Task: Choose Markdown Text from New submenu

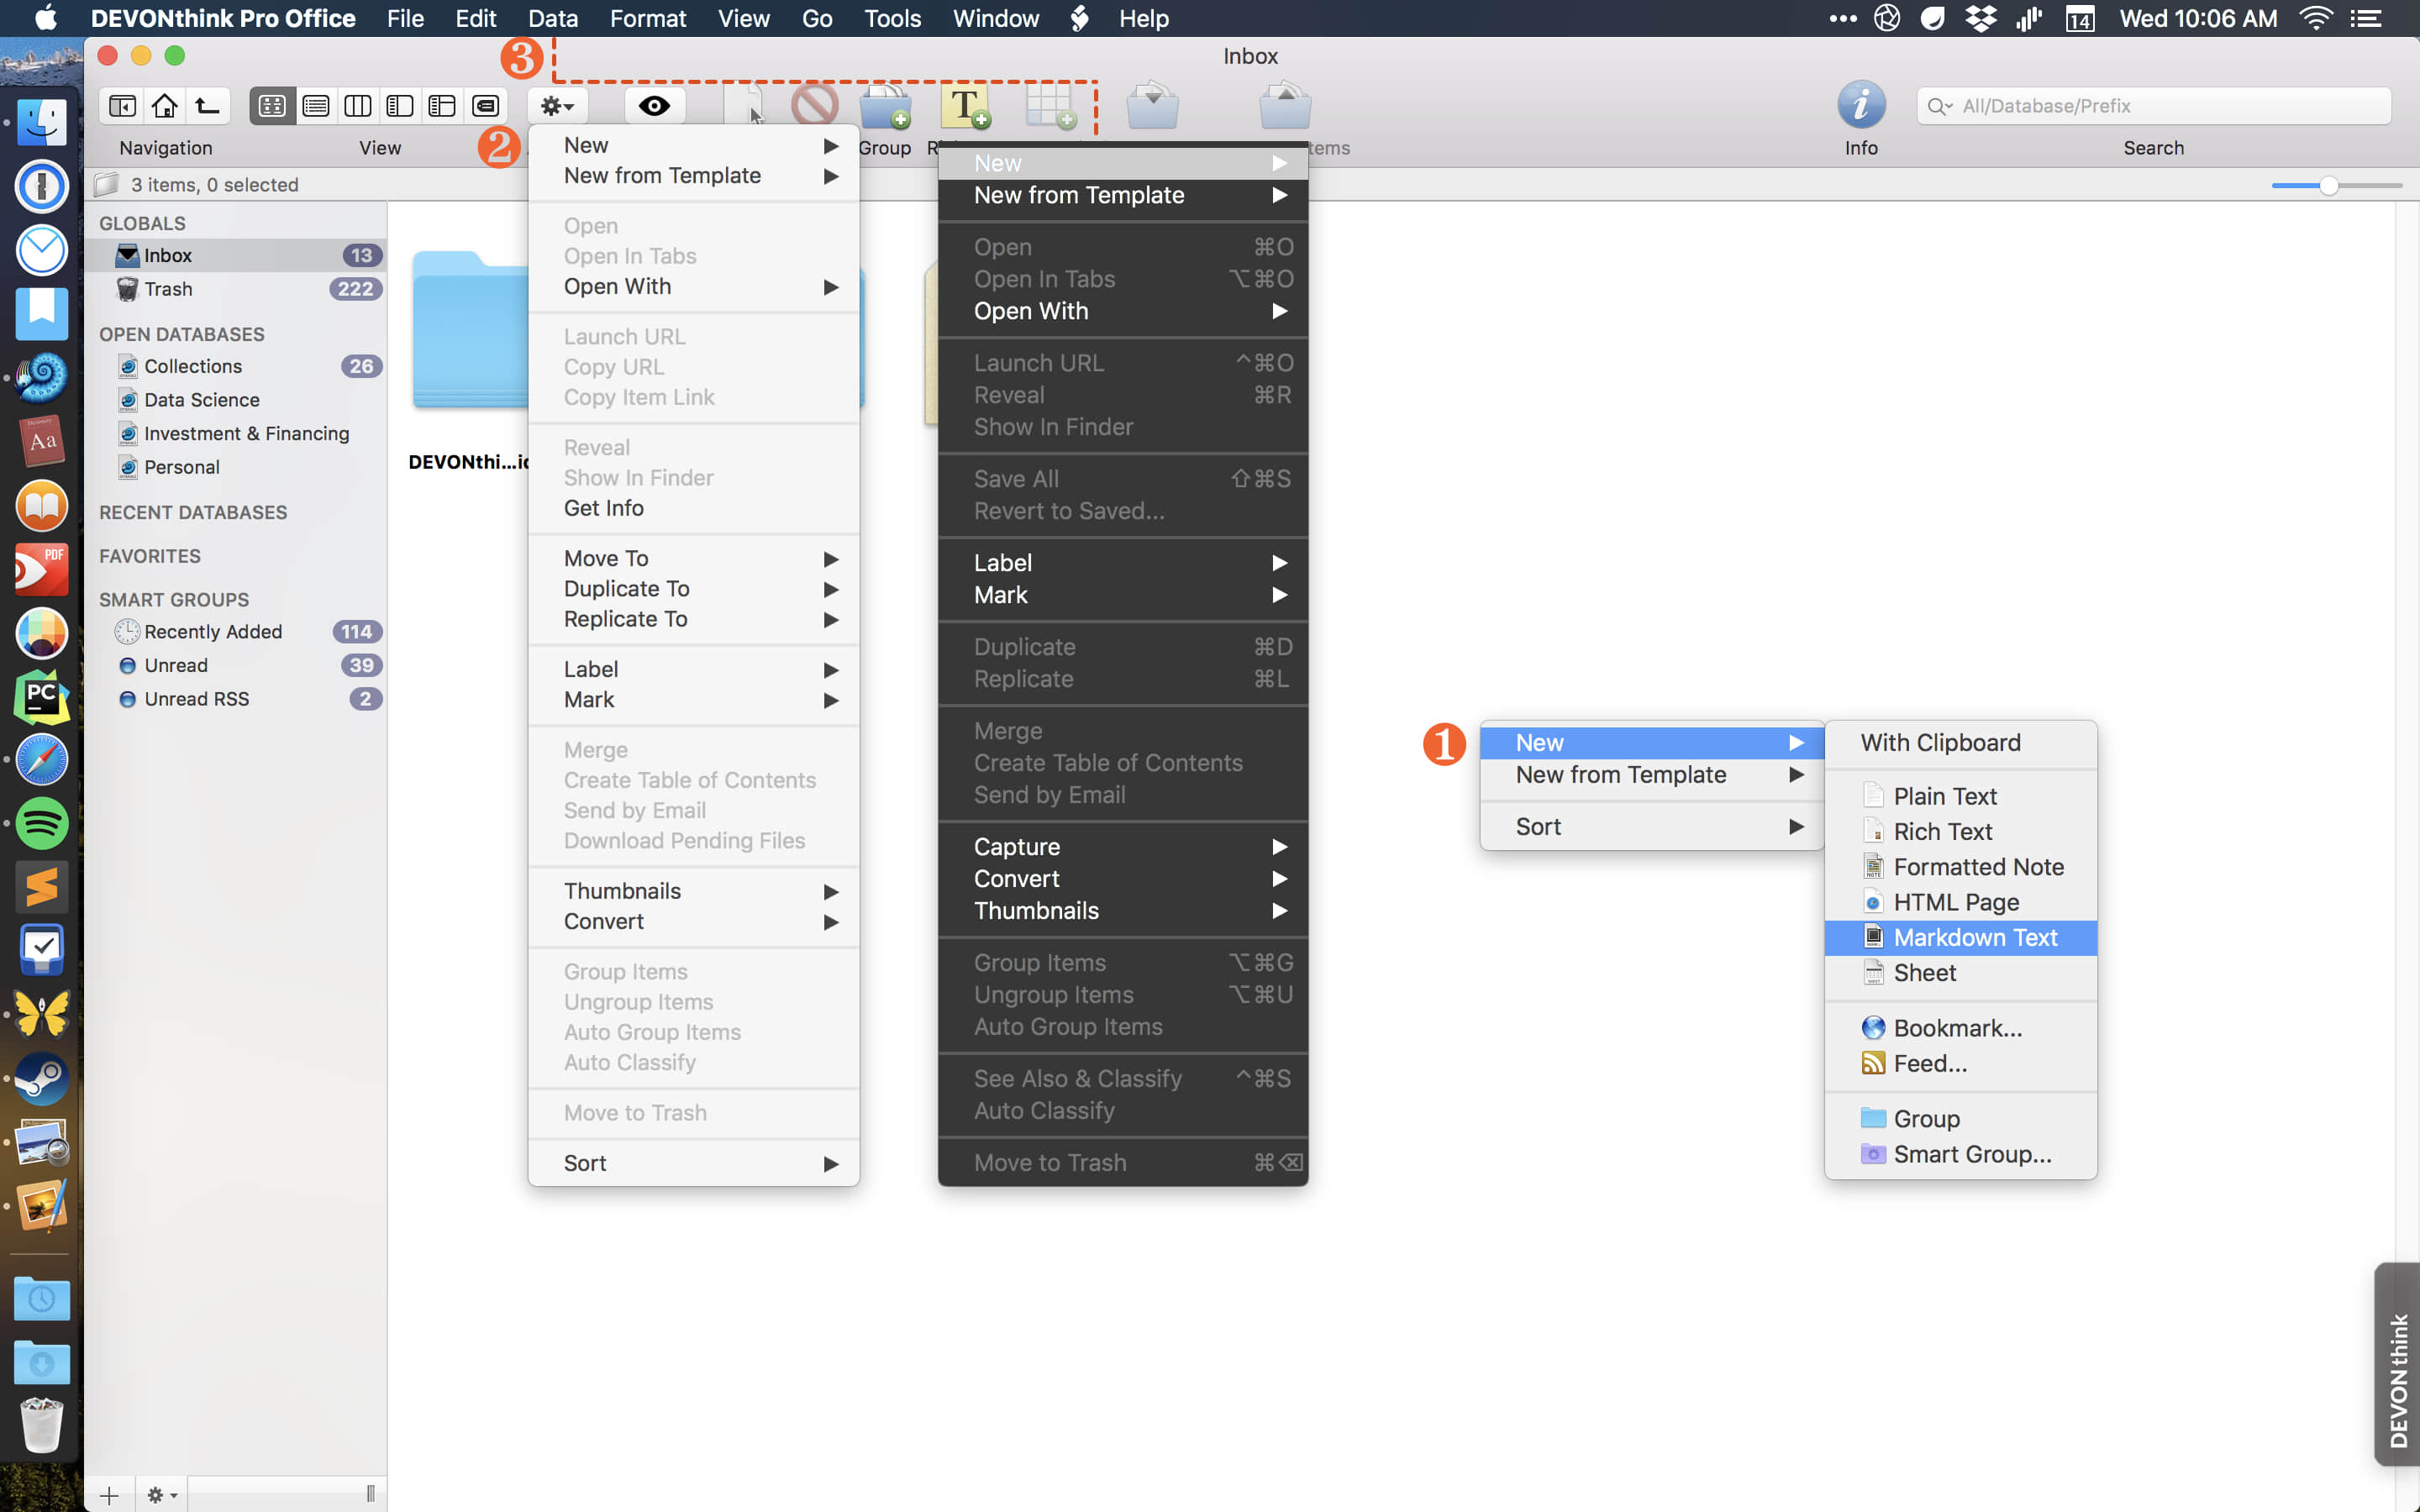Action: pyautogui.click(x=1974, y=937)
